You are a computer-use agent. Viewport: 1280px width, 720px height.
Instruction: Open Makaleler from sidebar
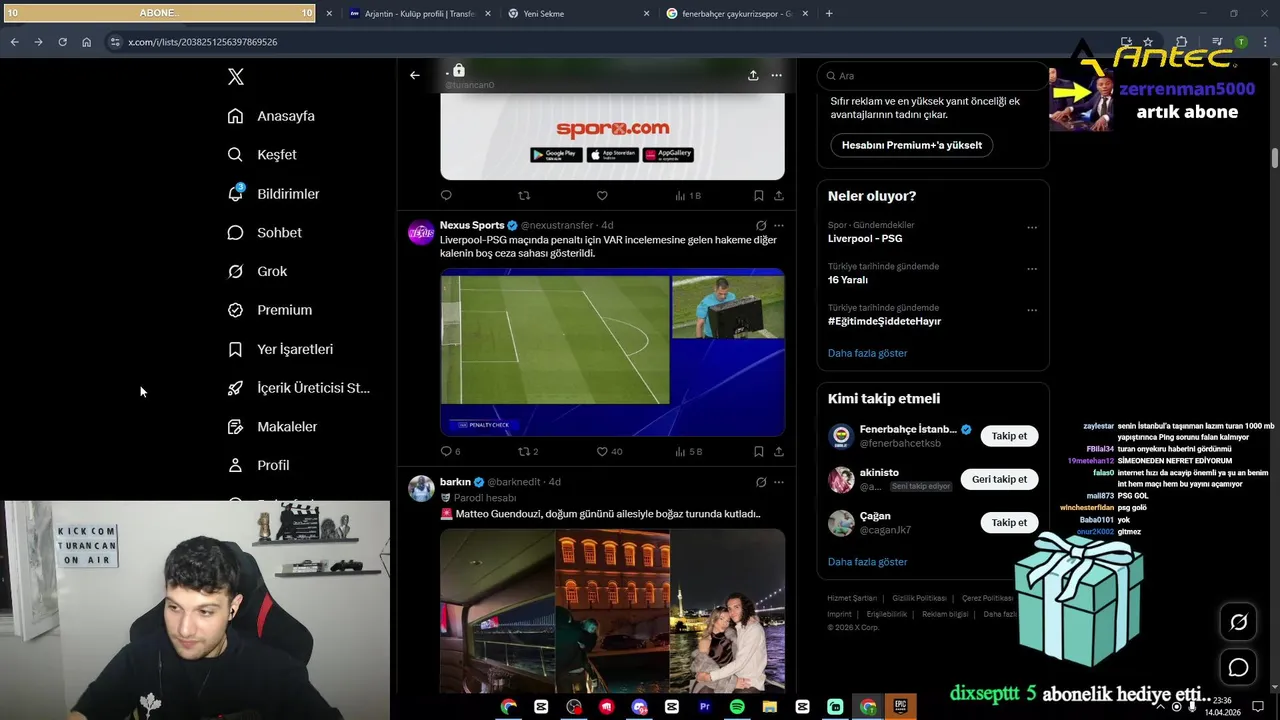272,427
